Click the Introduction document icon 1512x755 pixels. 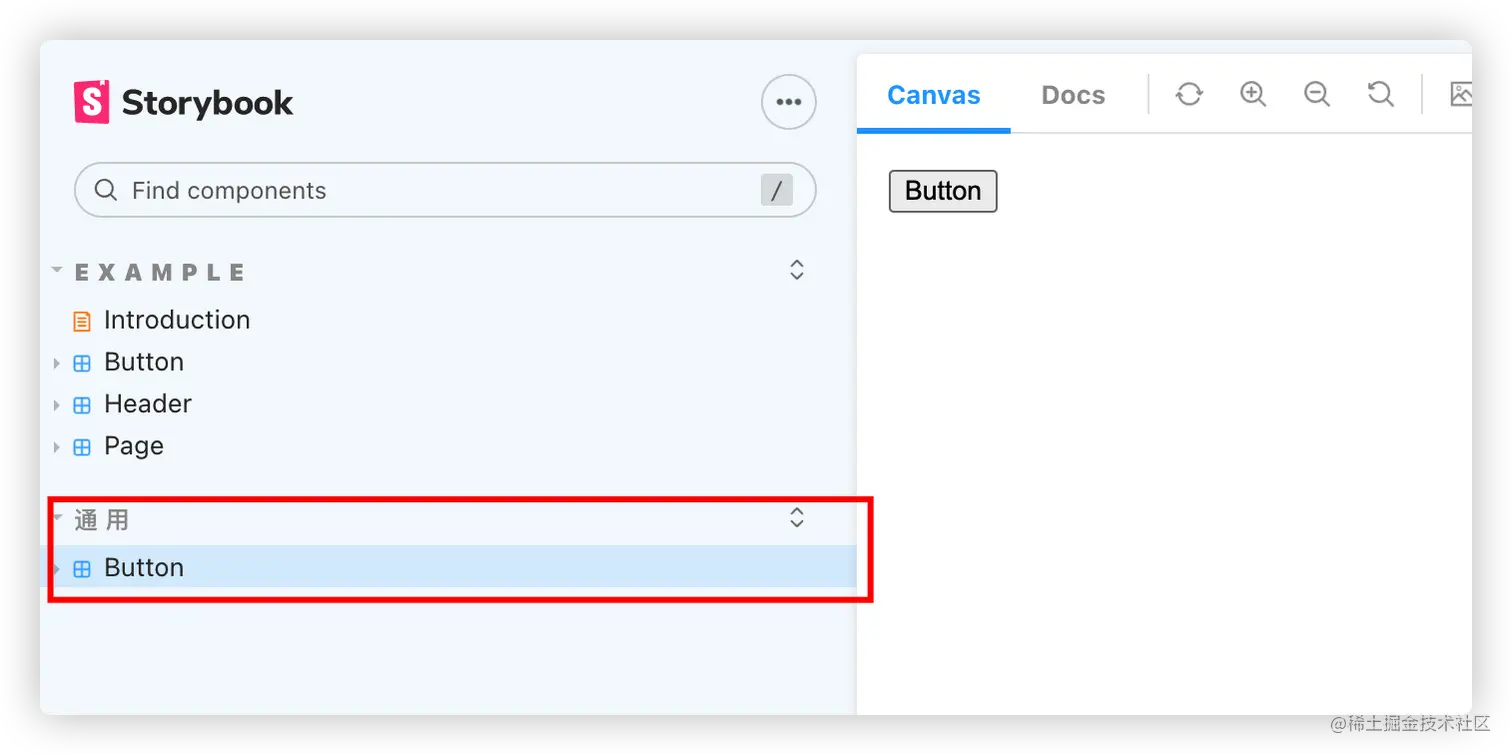pyautogui.click(x=82, y=321)
